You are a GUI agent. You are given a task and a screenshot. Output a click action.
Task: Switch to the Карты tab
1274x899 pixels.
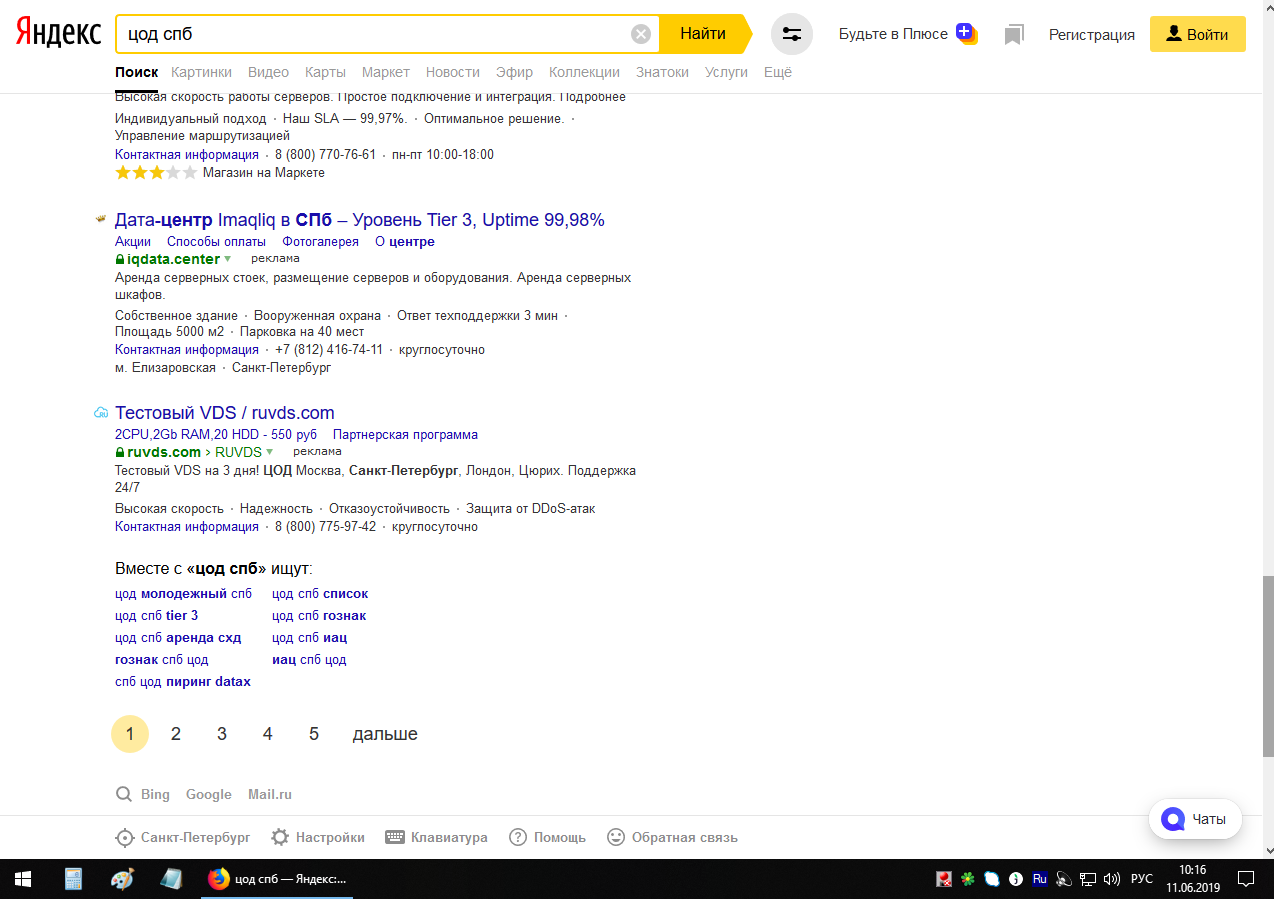coord(325,72)
